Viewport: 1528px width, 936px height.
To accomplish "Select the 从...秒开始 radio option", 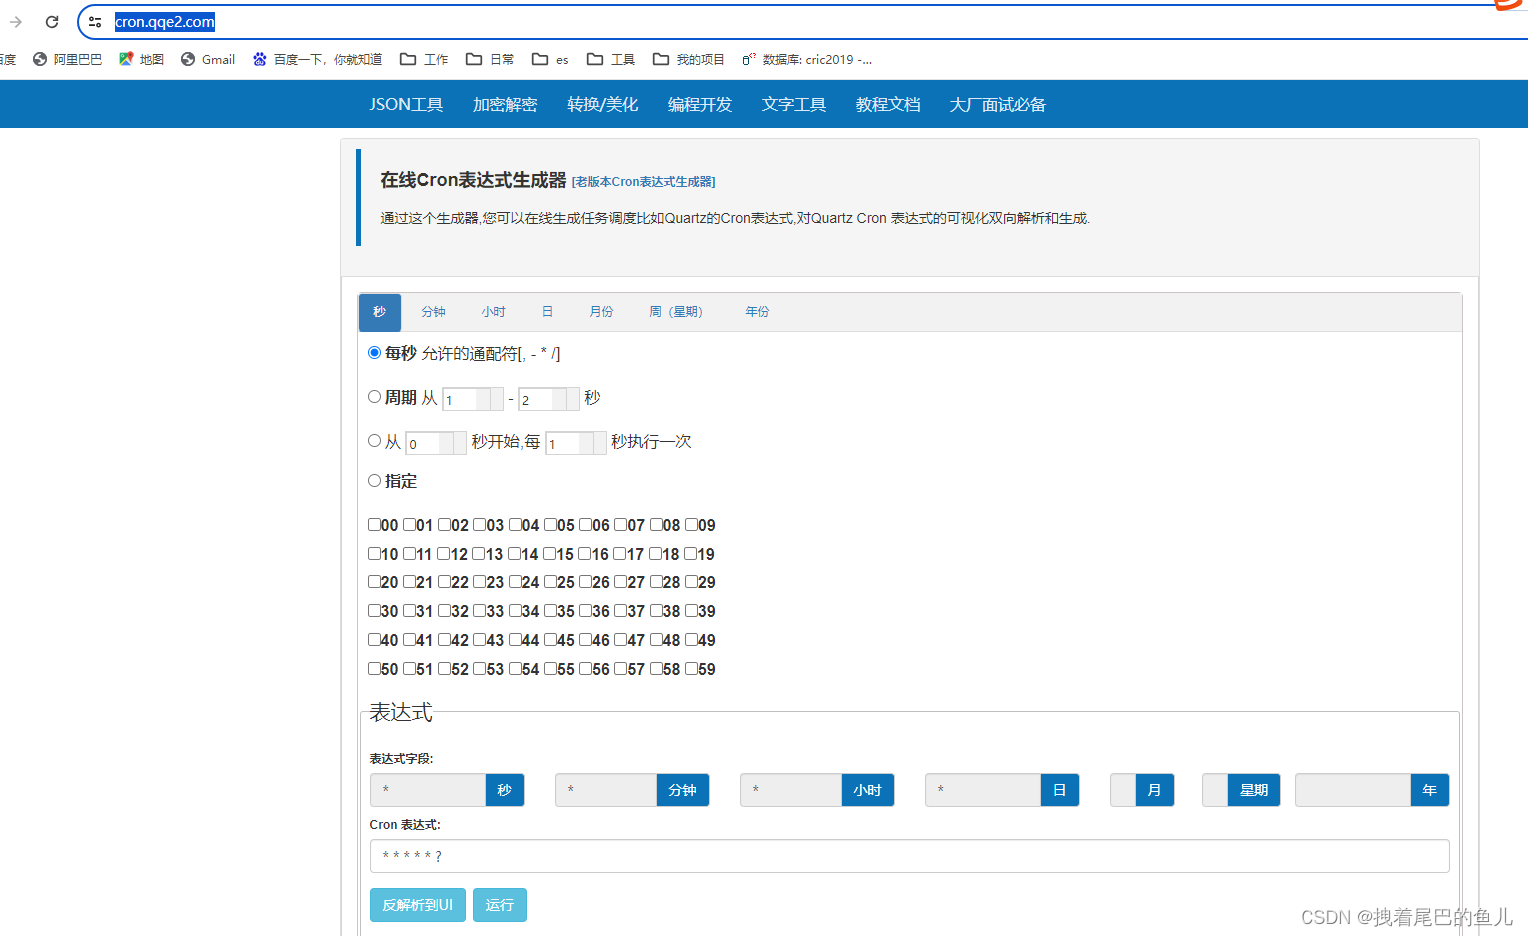I will [x=374, y=441].
